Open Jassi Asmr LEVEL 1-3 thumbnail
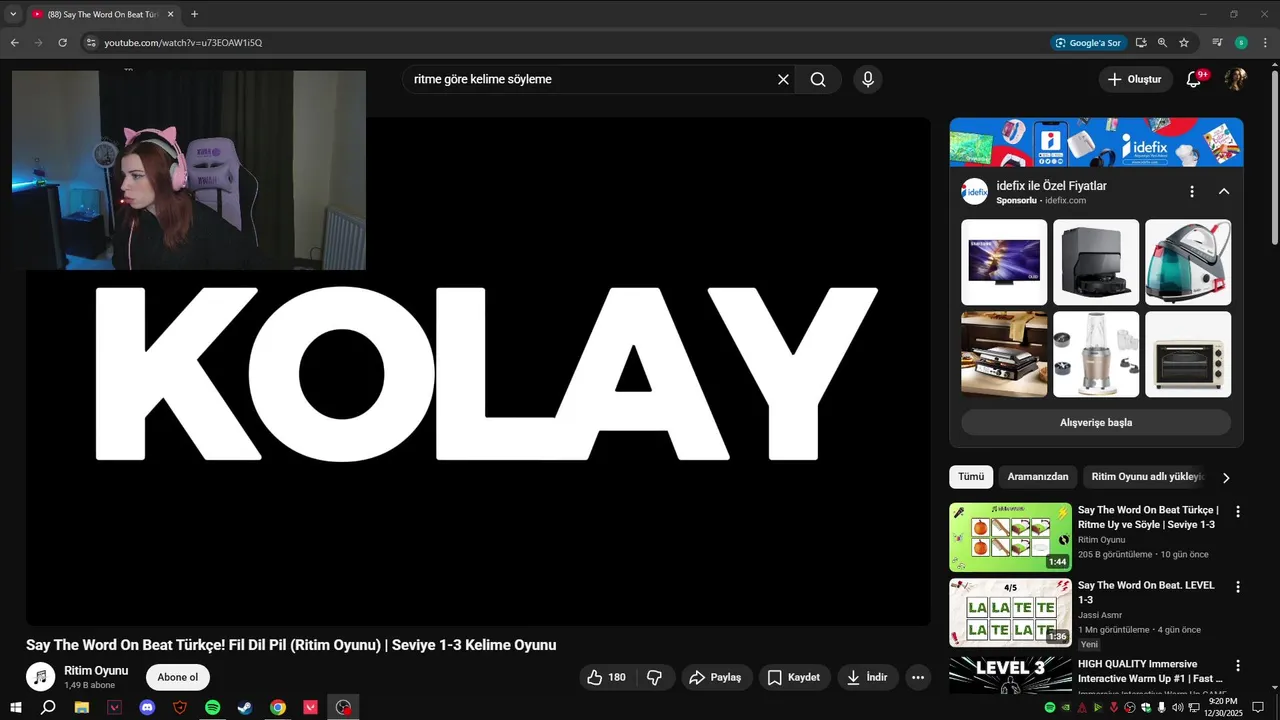Viewport: 1280px width, 720px height. click(x=1010, y=612)
